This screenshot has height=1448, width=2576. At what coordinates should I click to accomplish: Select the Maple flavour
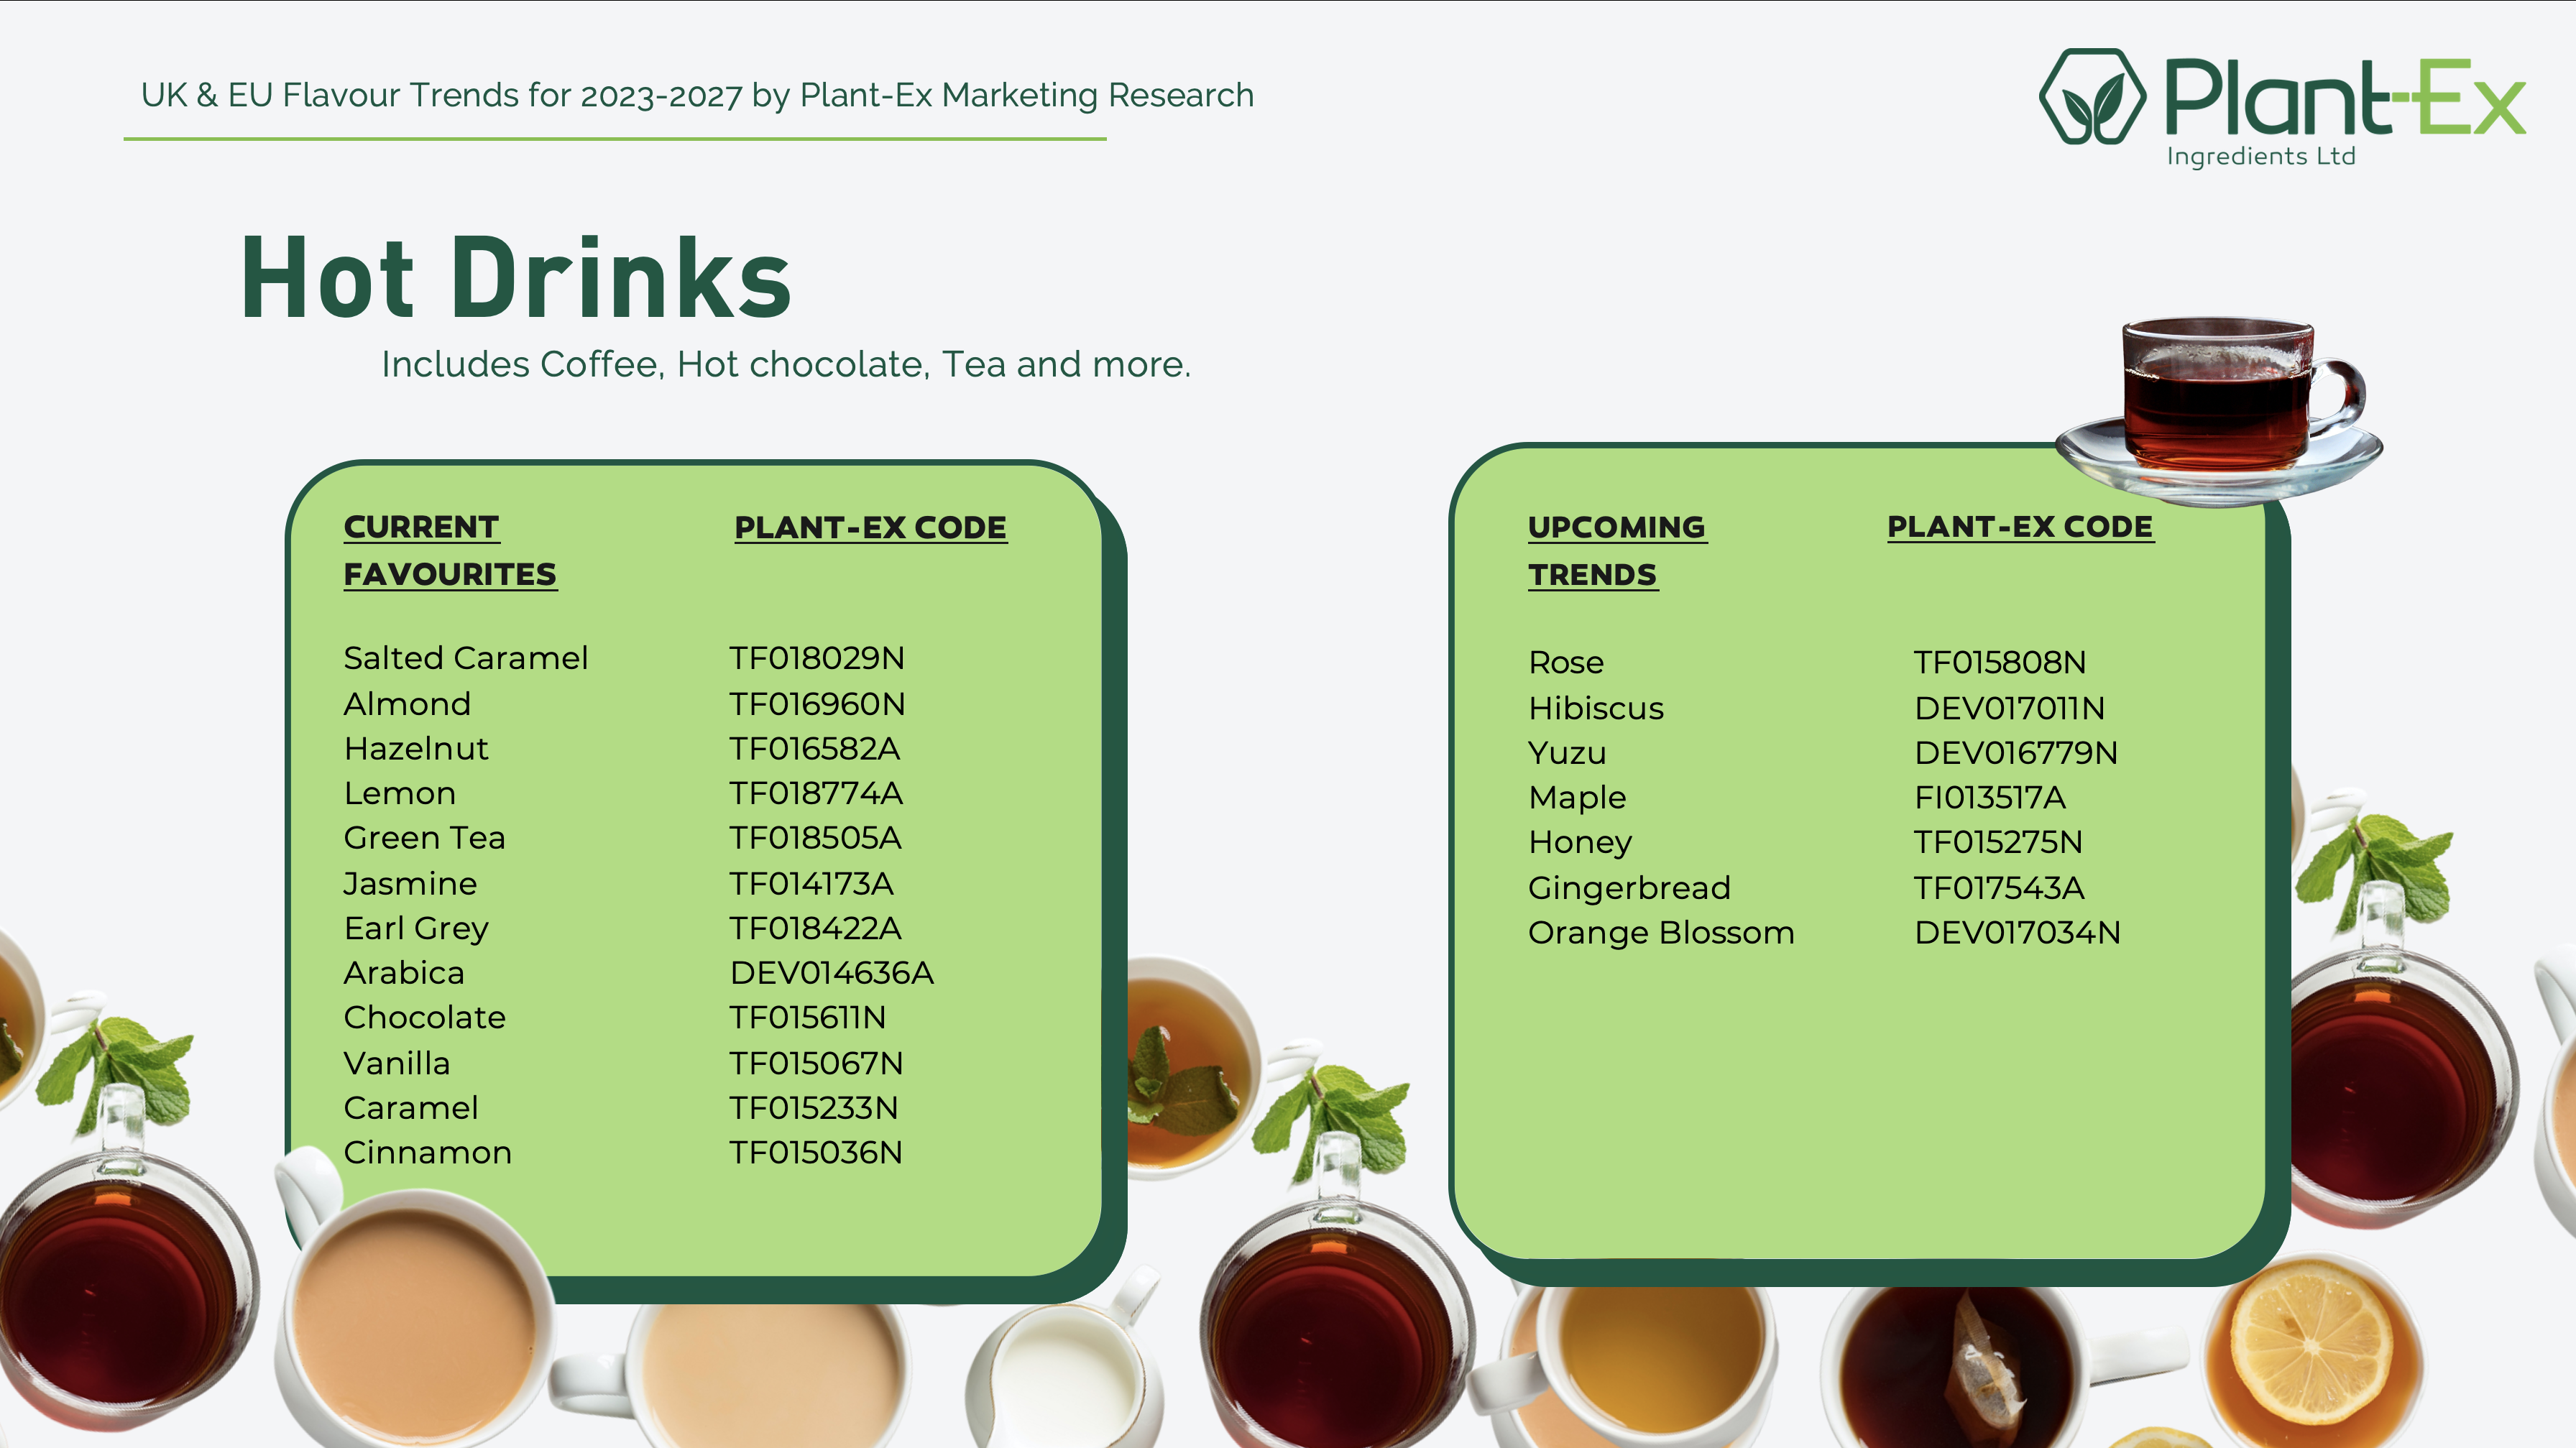click(1577, 797)
